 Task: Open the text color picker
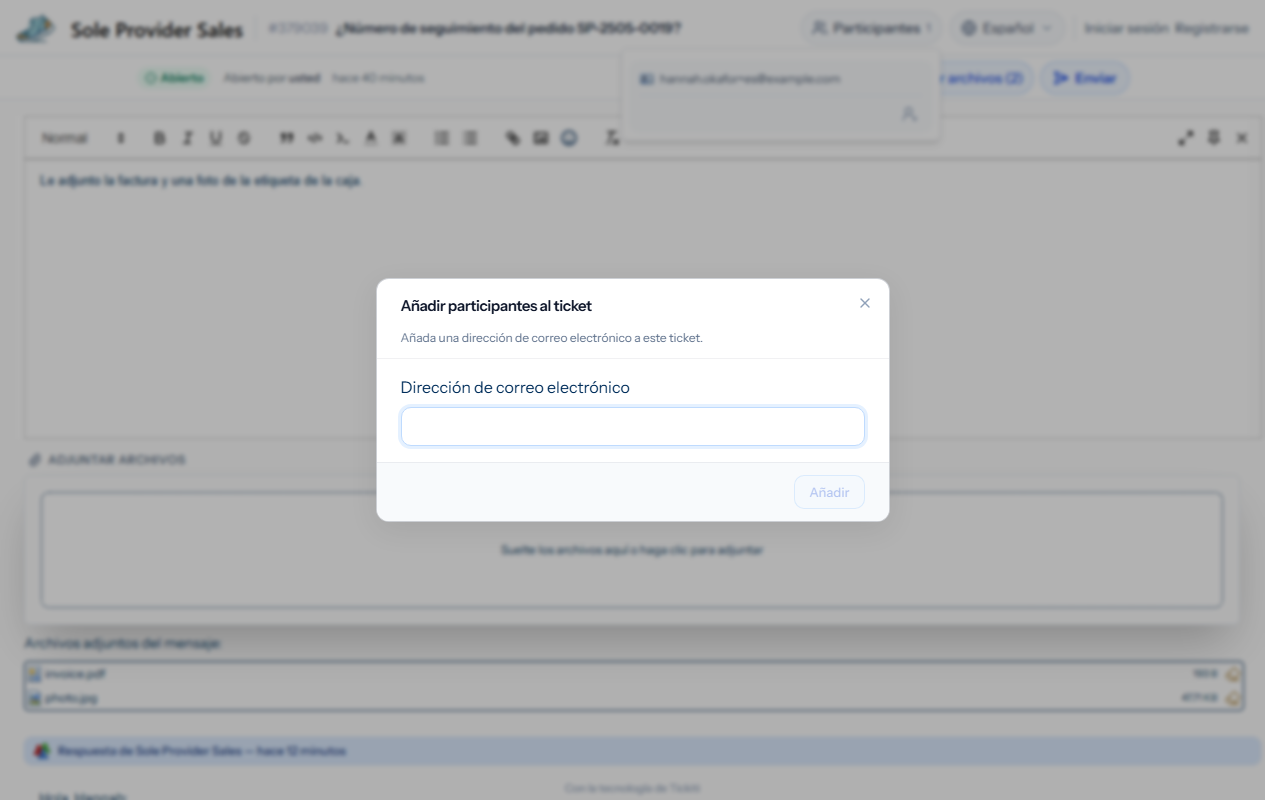point(371,138)
